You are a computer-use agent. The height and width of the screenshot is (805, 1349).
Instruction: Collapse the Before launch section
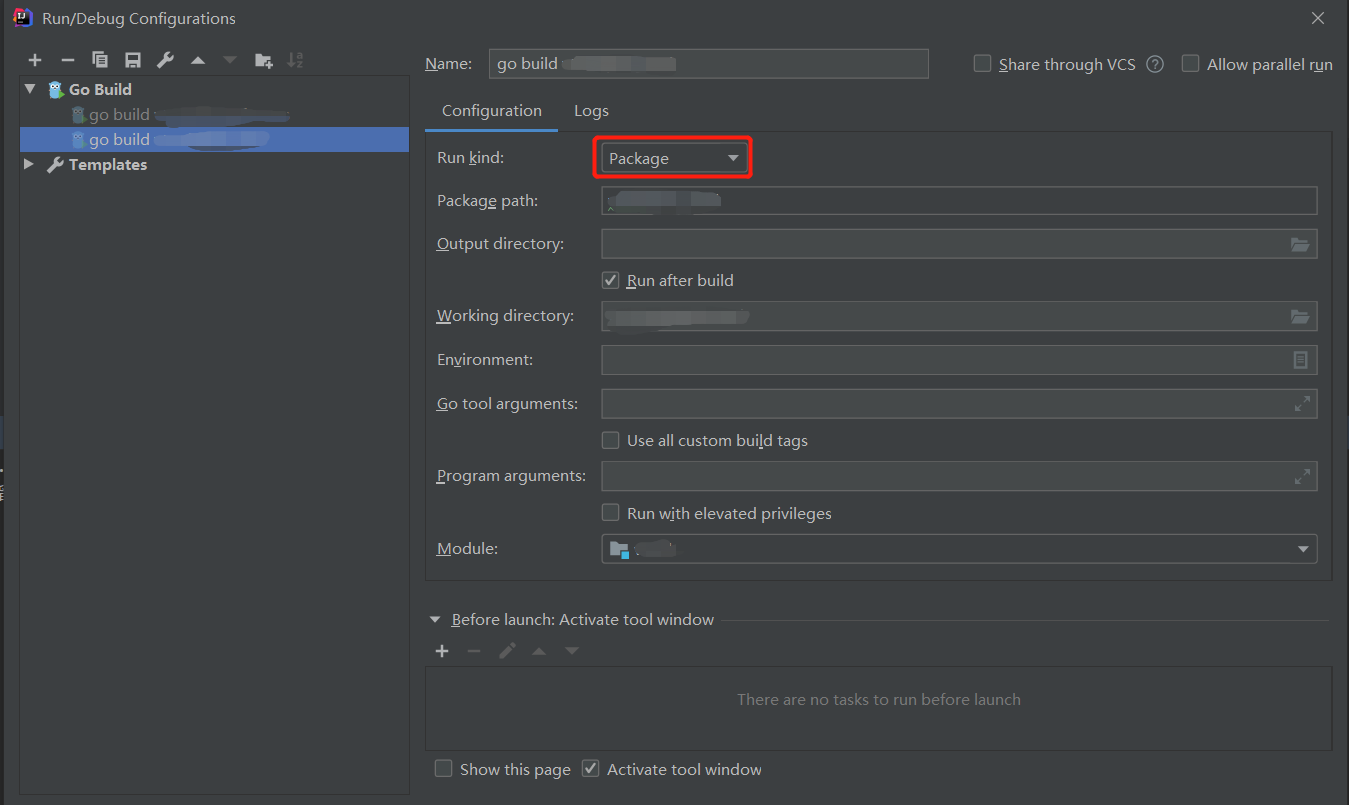coord(435,619)
